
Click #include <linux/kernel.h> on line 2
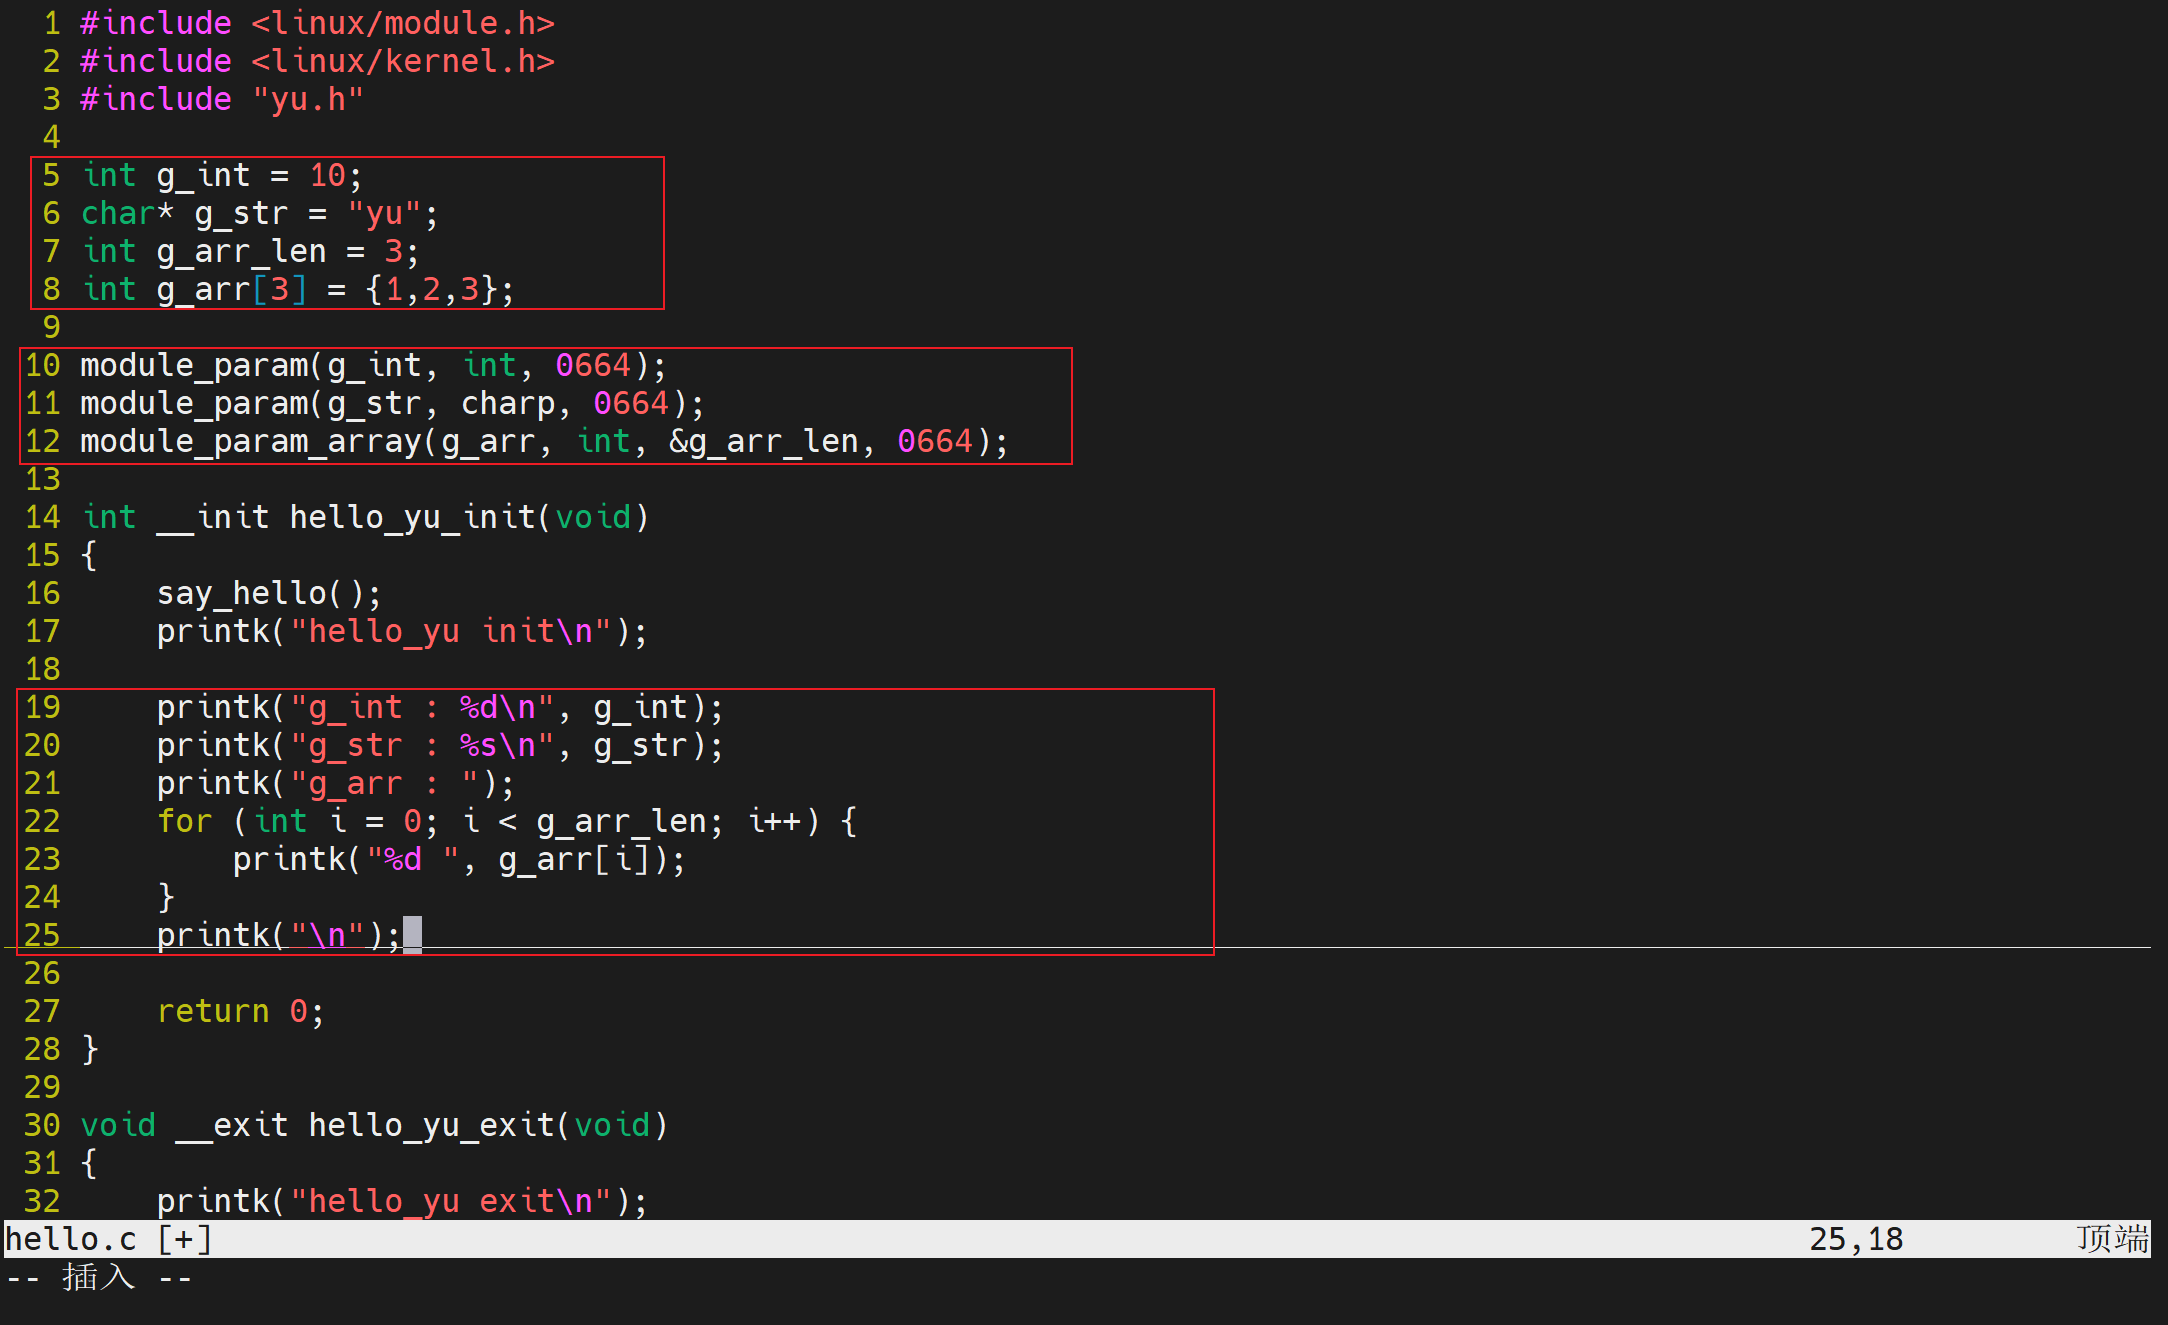tap(316, 61)
